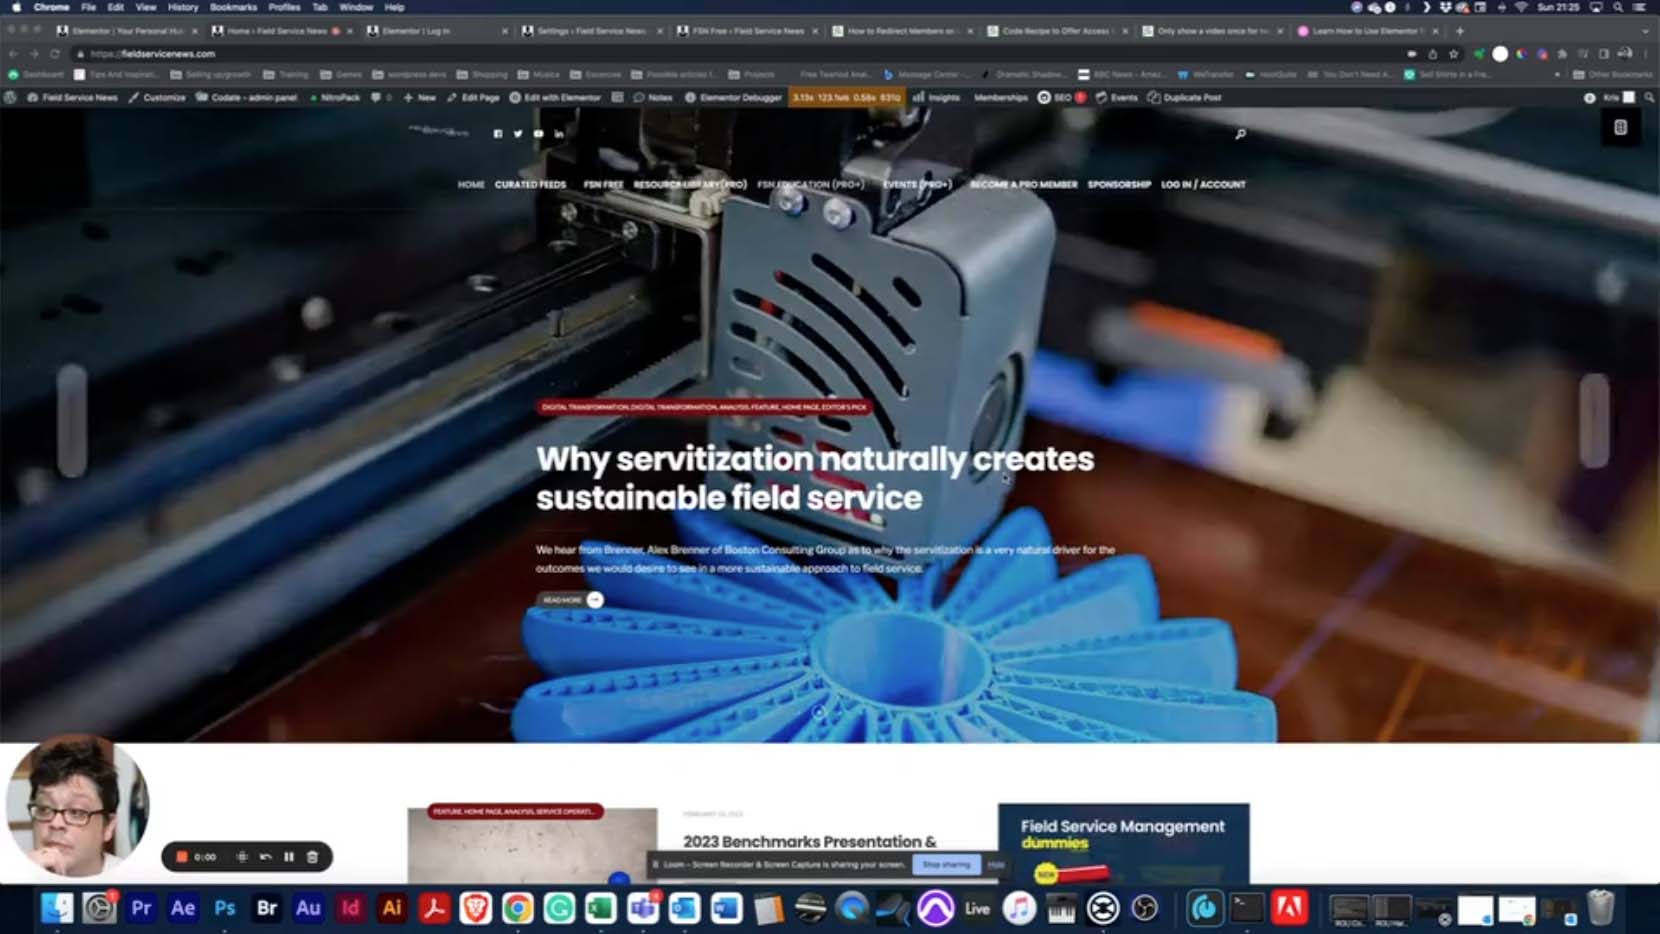Image resolution: width=1660 pixels, height=934 pixels.
Task: Bookmark page with the star icon
Action: [1454, 54]
